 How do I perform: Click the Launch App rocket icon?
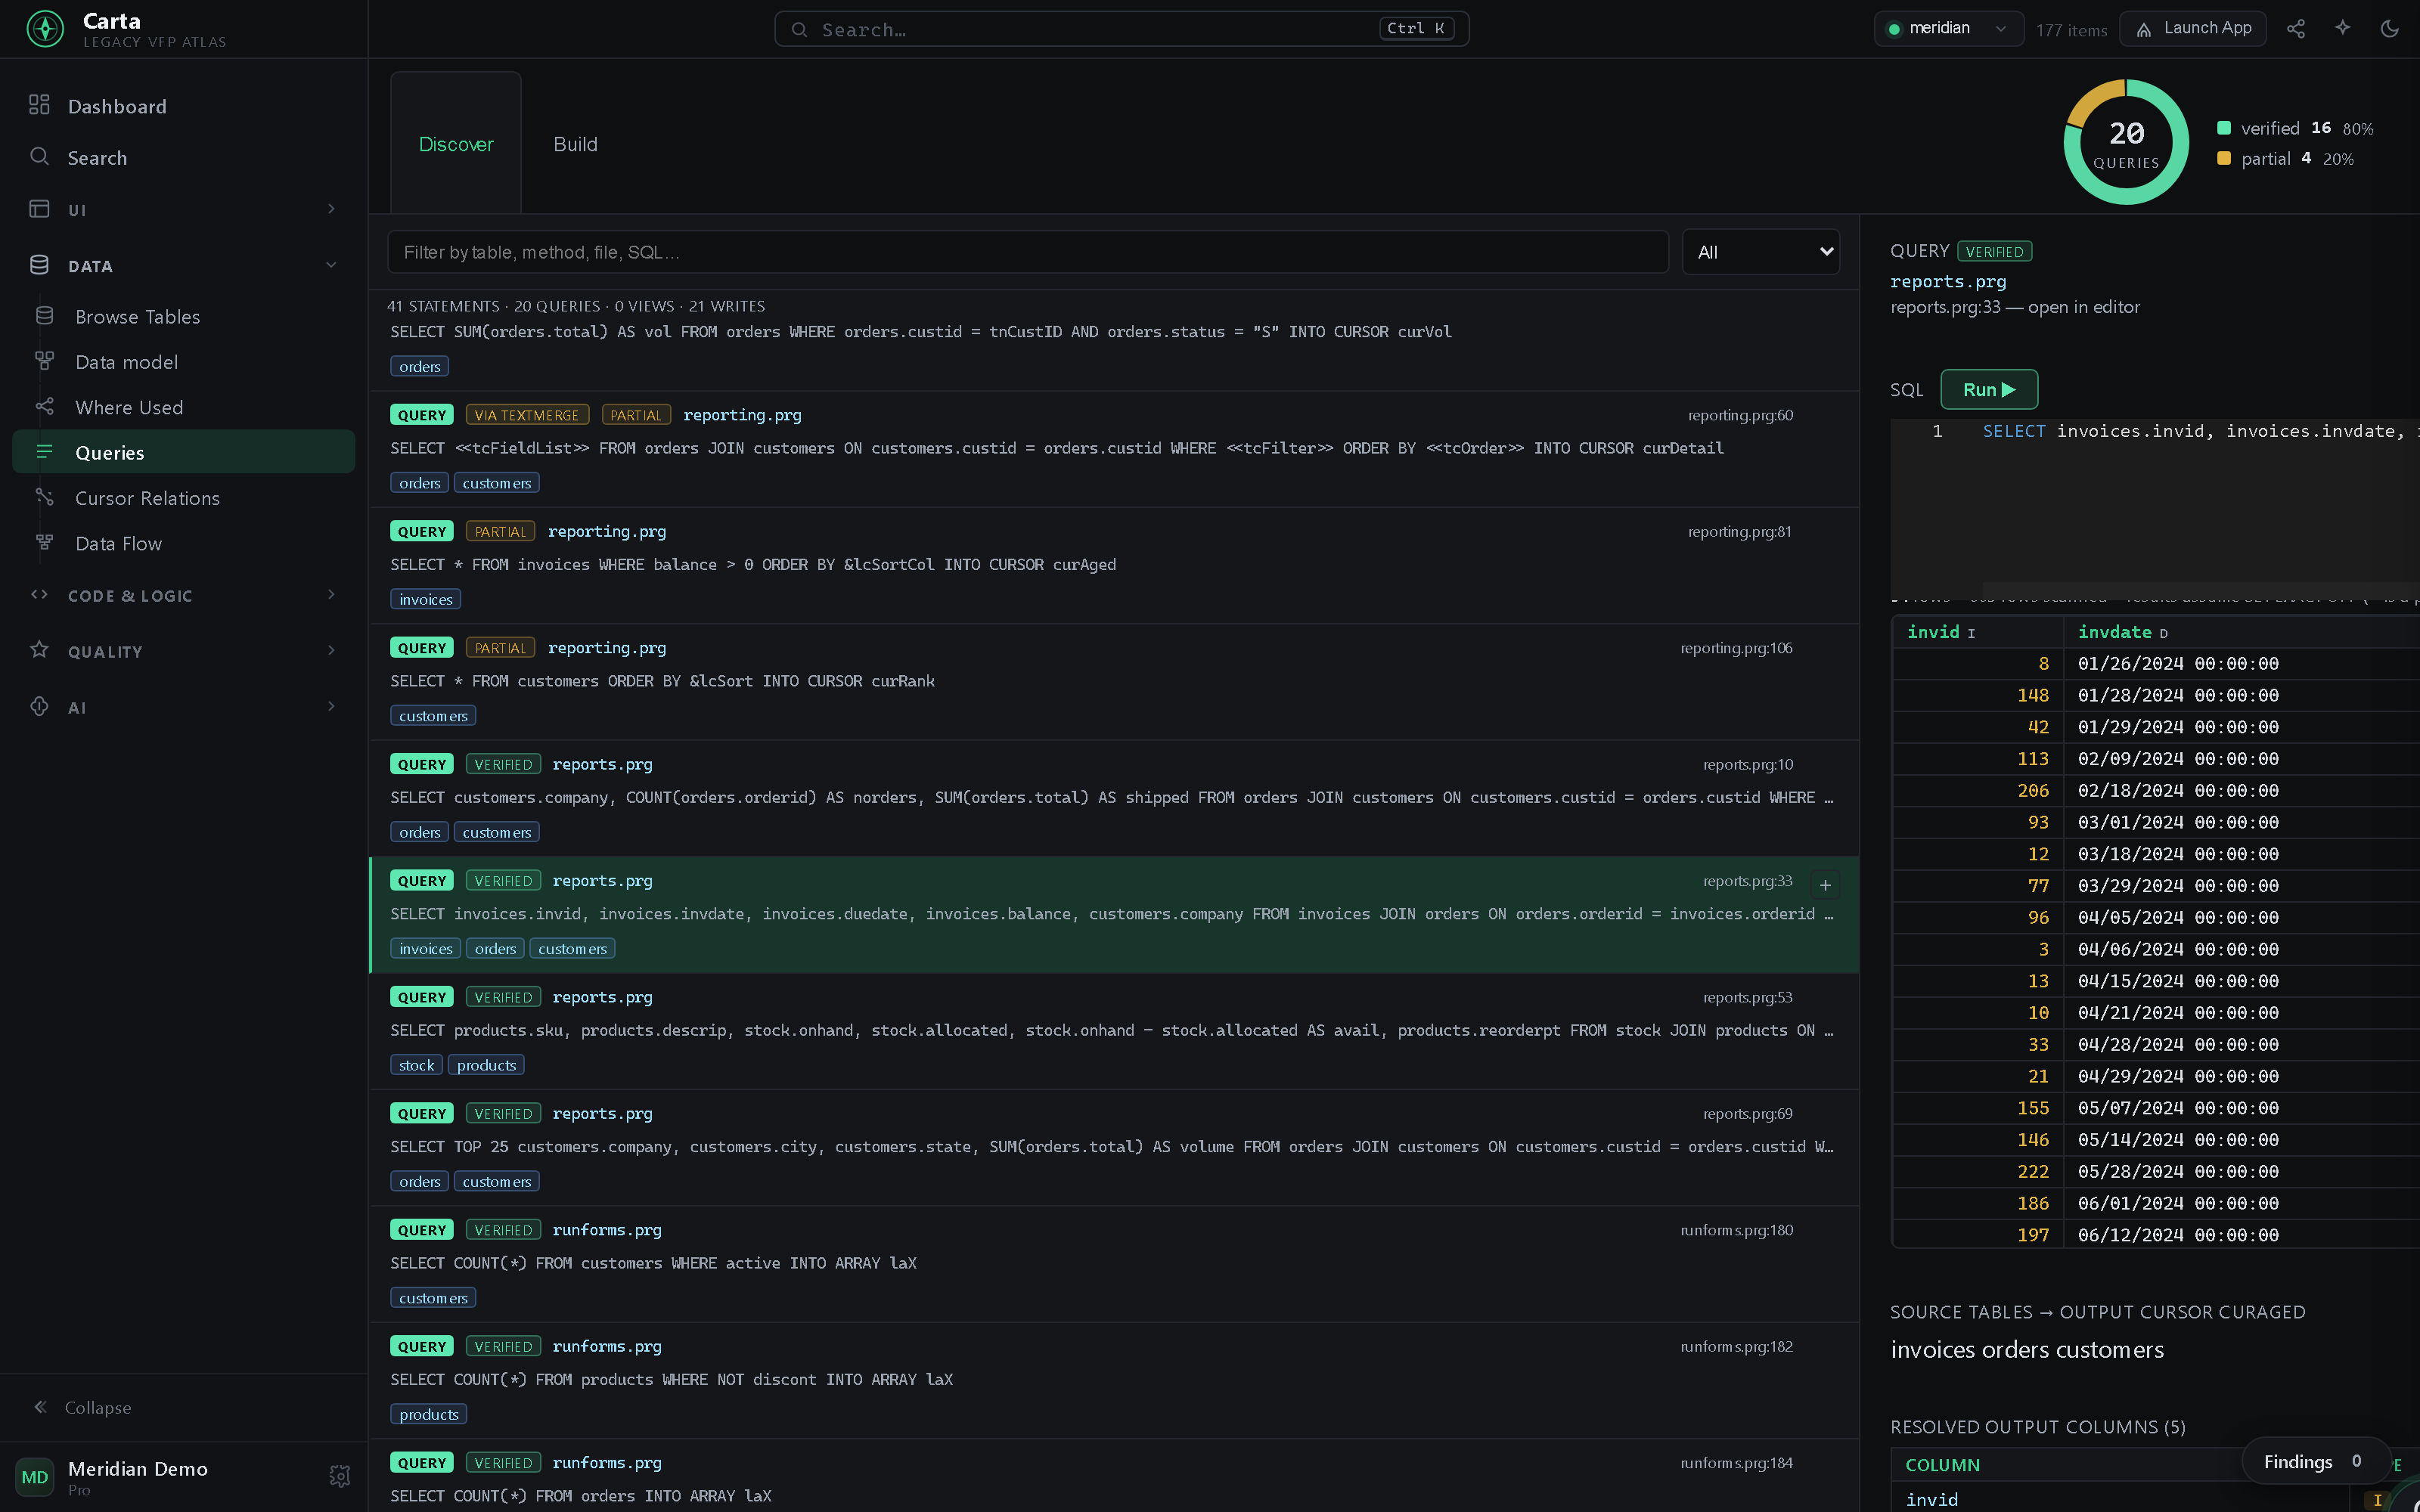pyautogui.click(x=2144, y=30)
